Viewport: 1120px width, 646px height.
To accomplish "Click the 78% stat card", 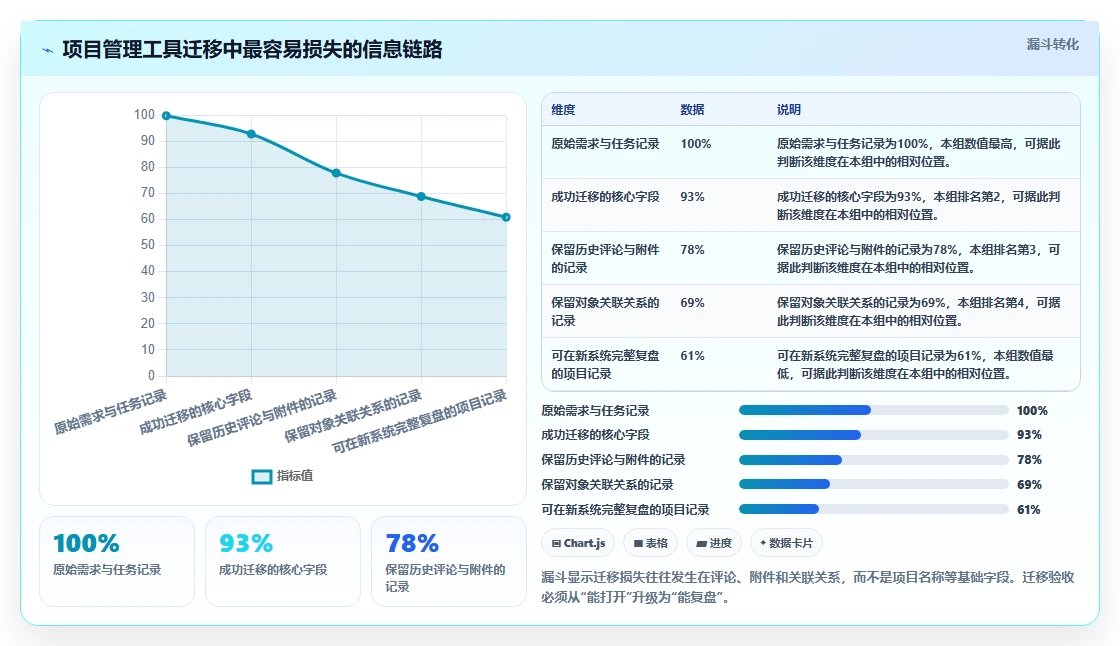I will 449,562.
